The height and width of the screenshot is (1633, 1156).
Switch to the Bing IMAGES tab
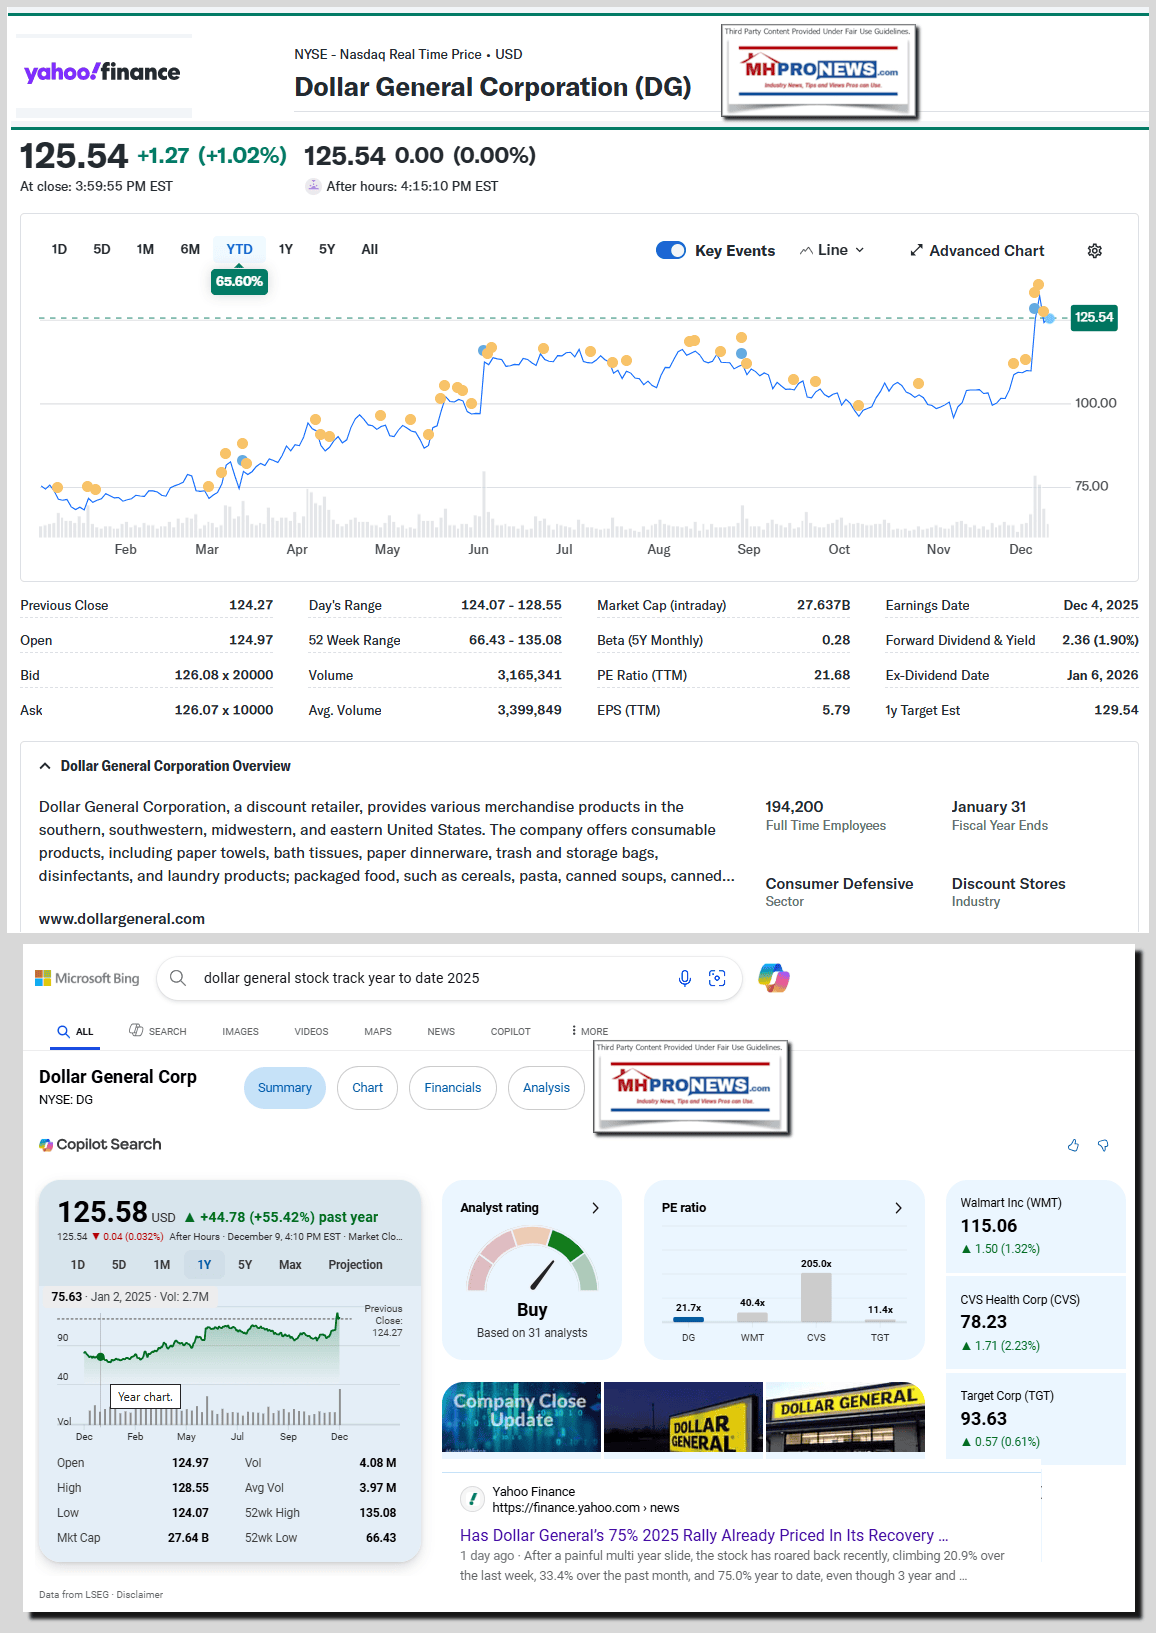[240, 1031]
